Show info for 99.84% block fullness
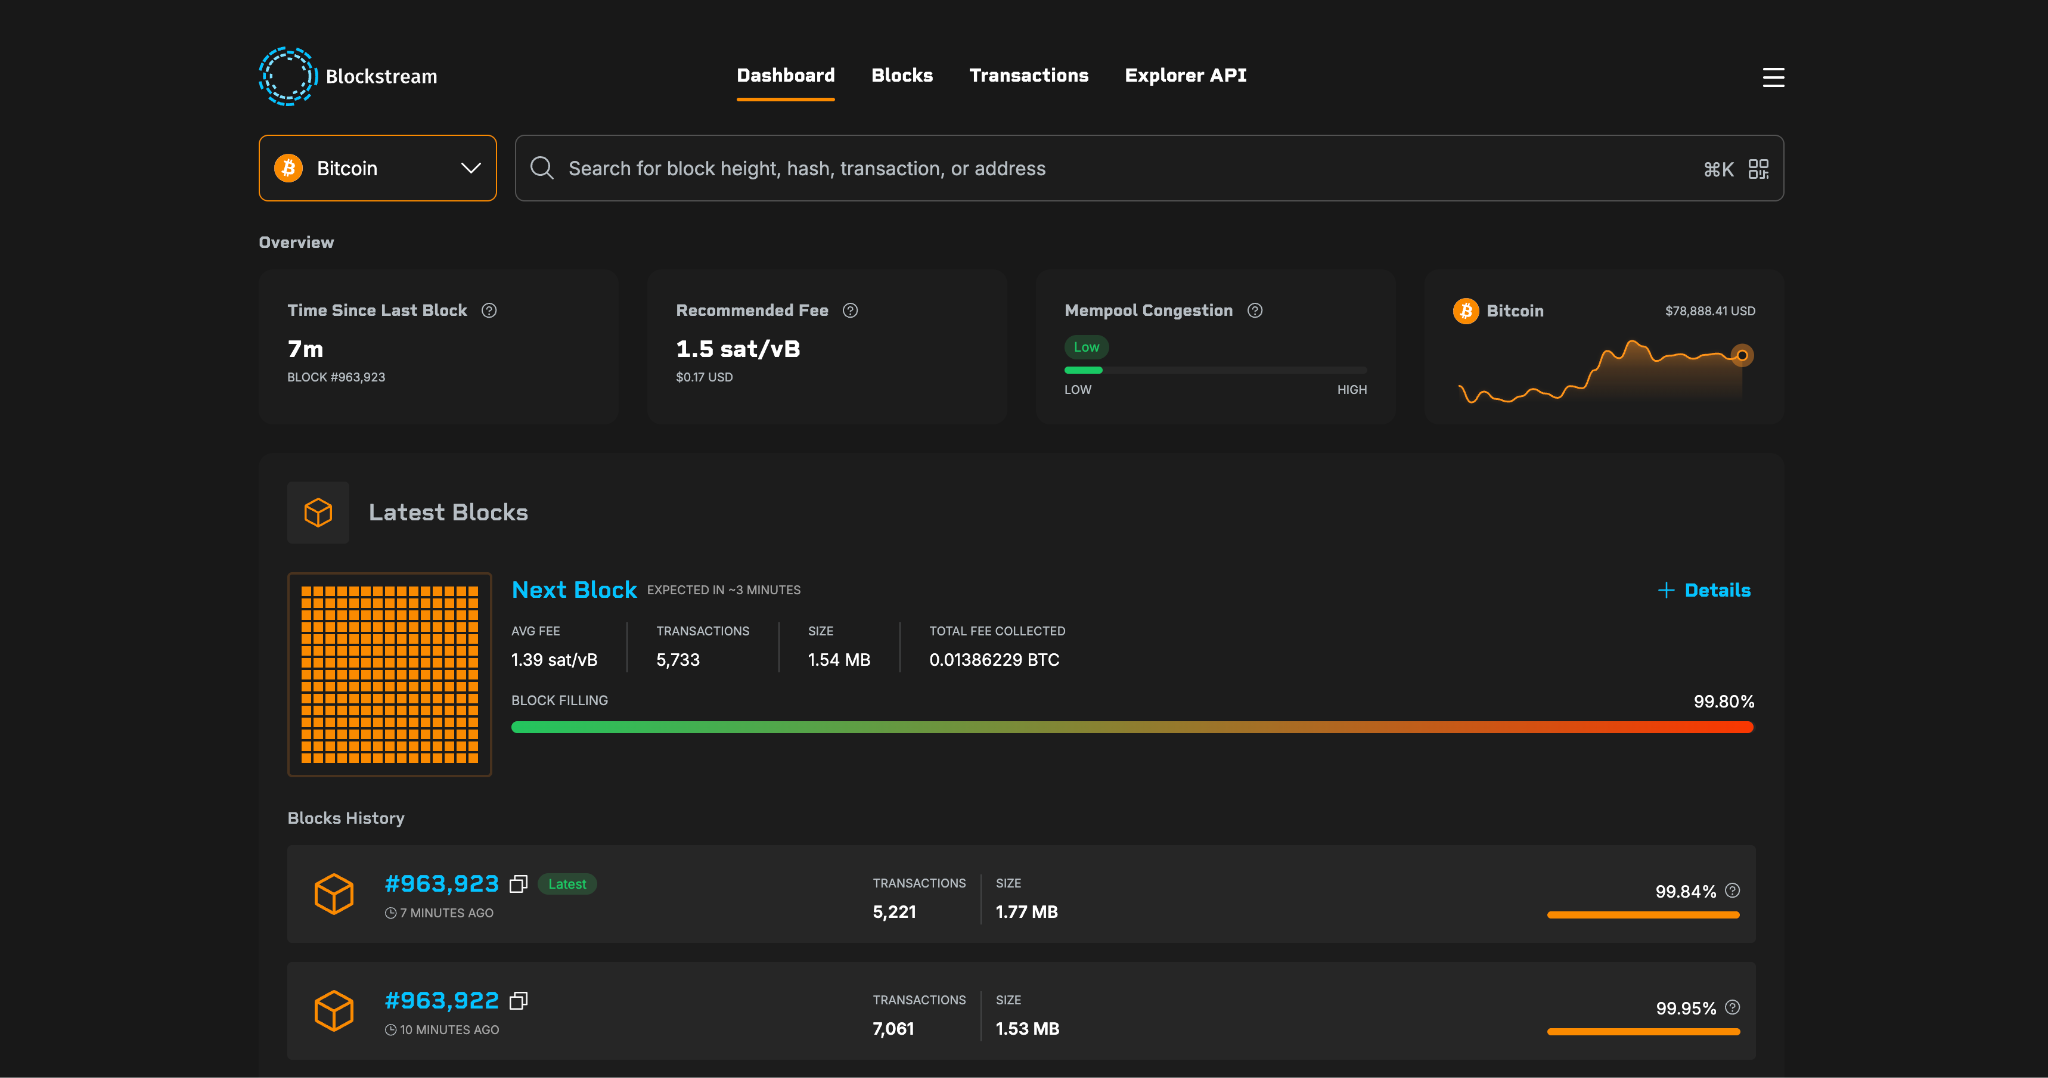This screenshot has width=2048, height=1078. tap(1733, 891)
